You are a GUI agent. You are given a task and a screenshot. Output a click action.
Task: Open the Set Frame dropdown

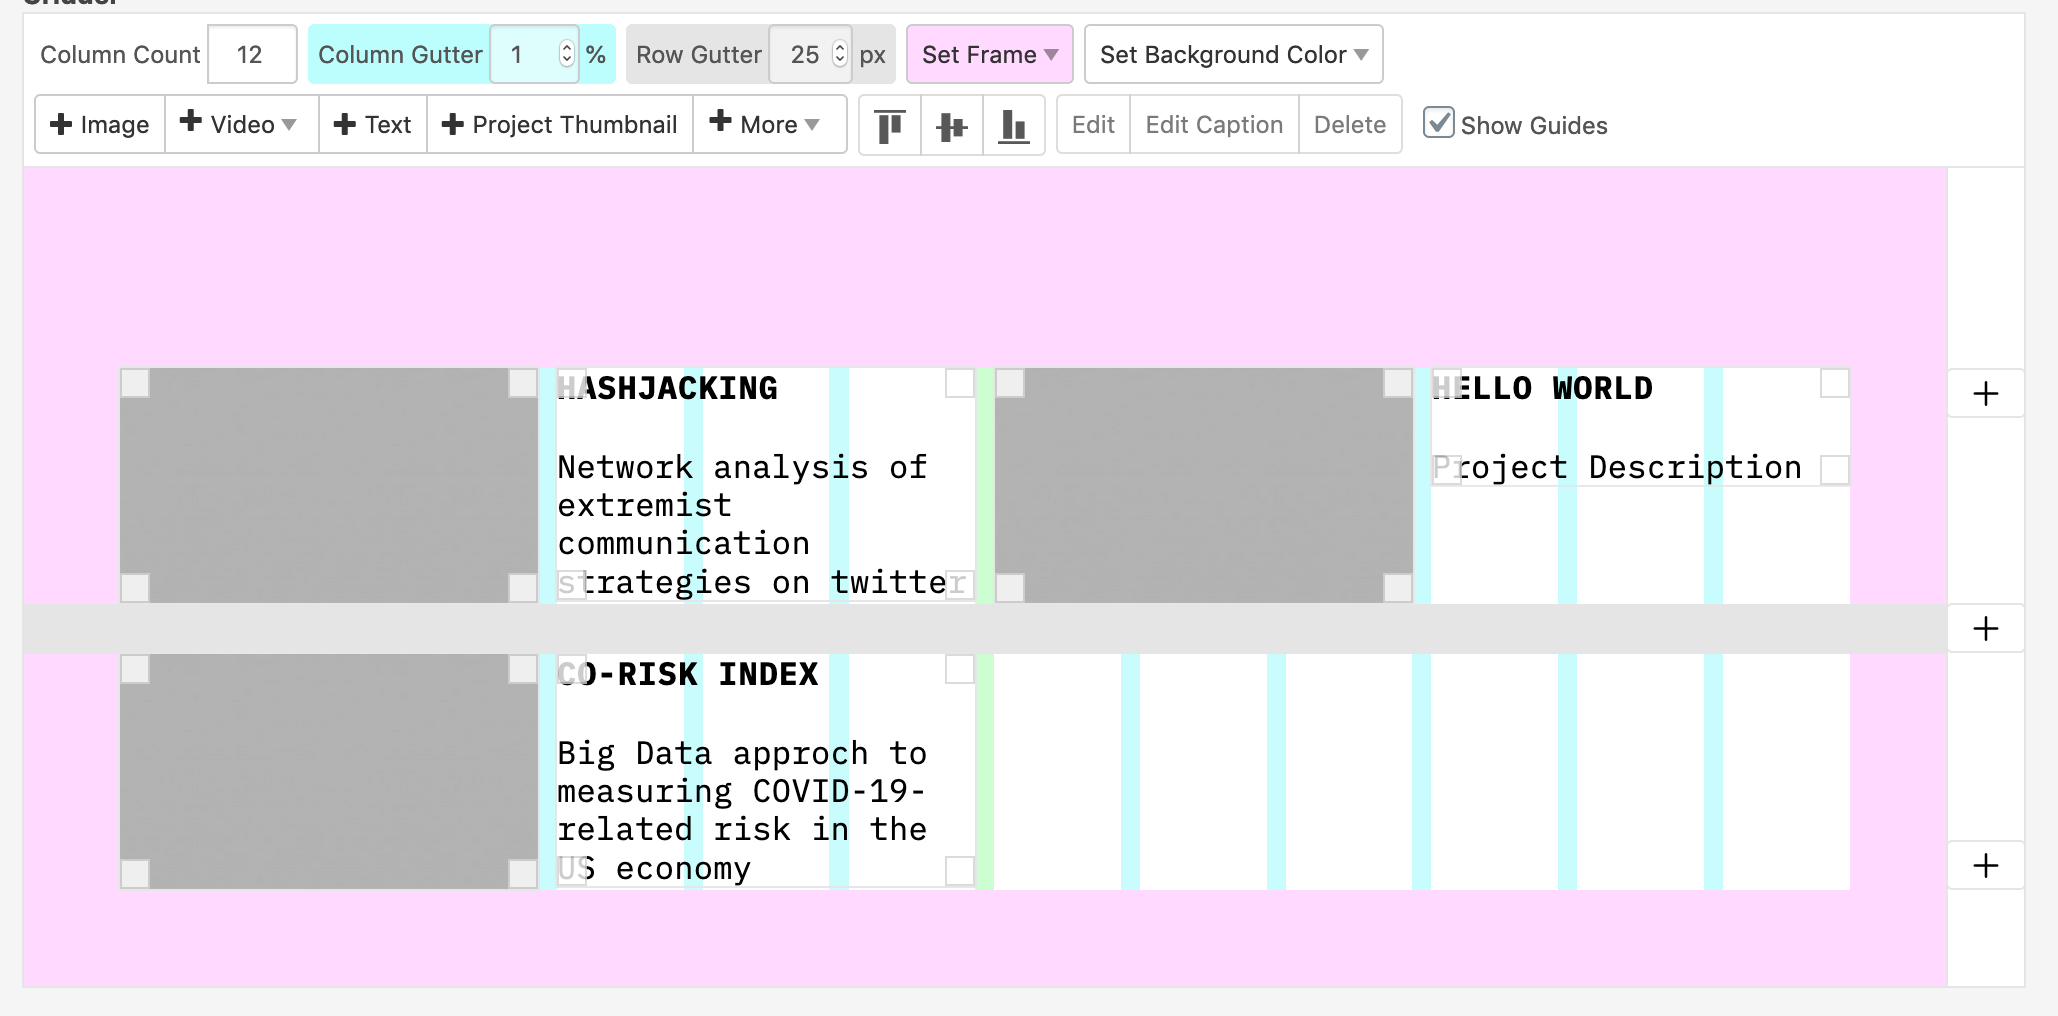click(x=989, y=55)
